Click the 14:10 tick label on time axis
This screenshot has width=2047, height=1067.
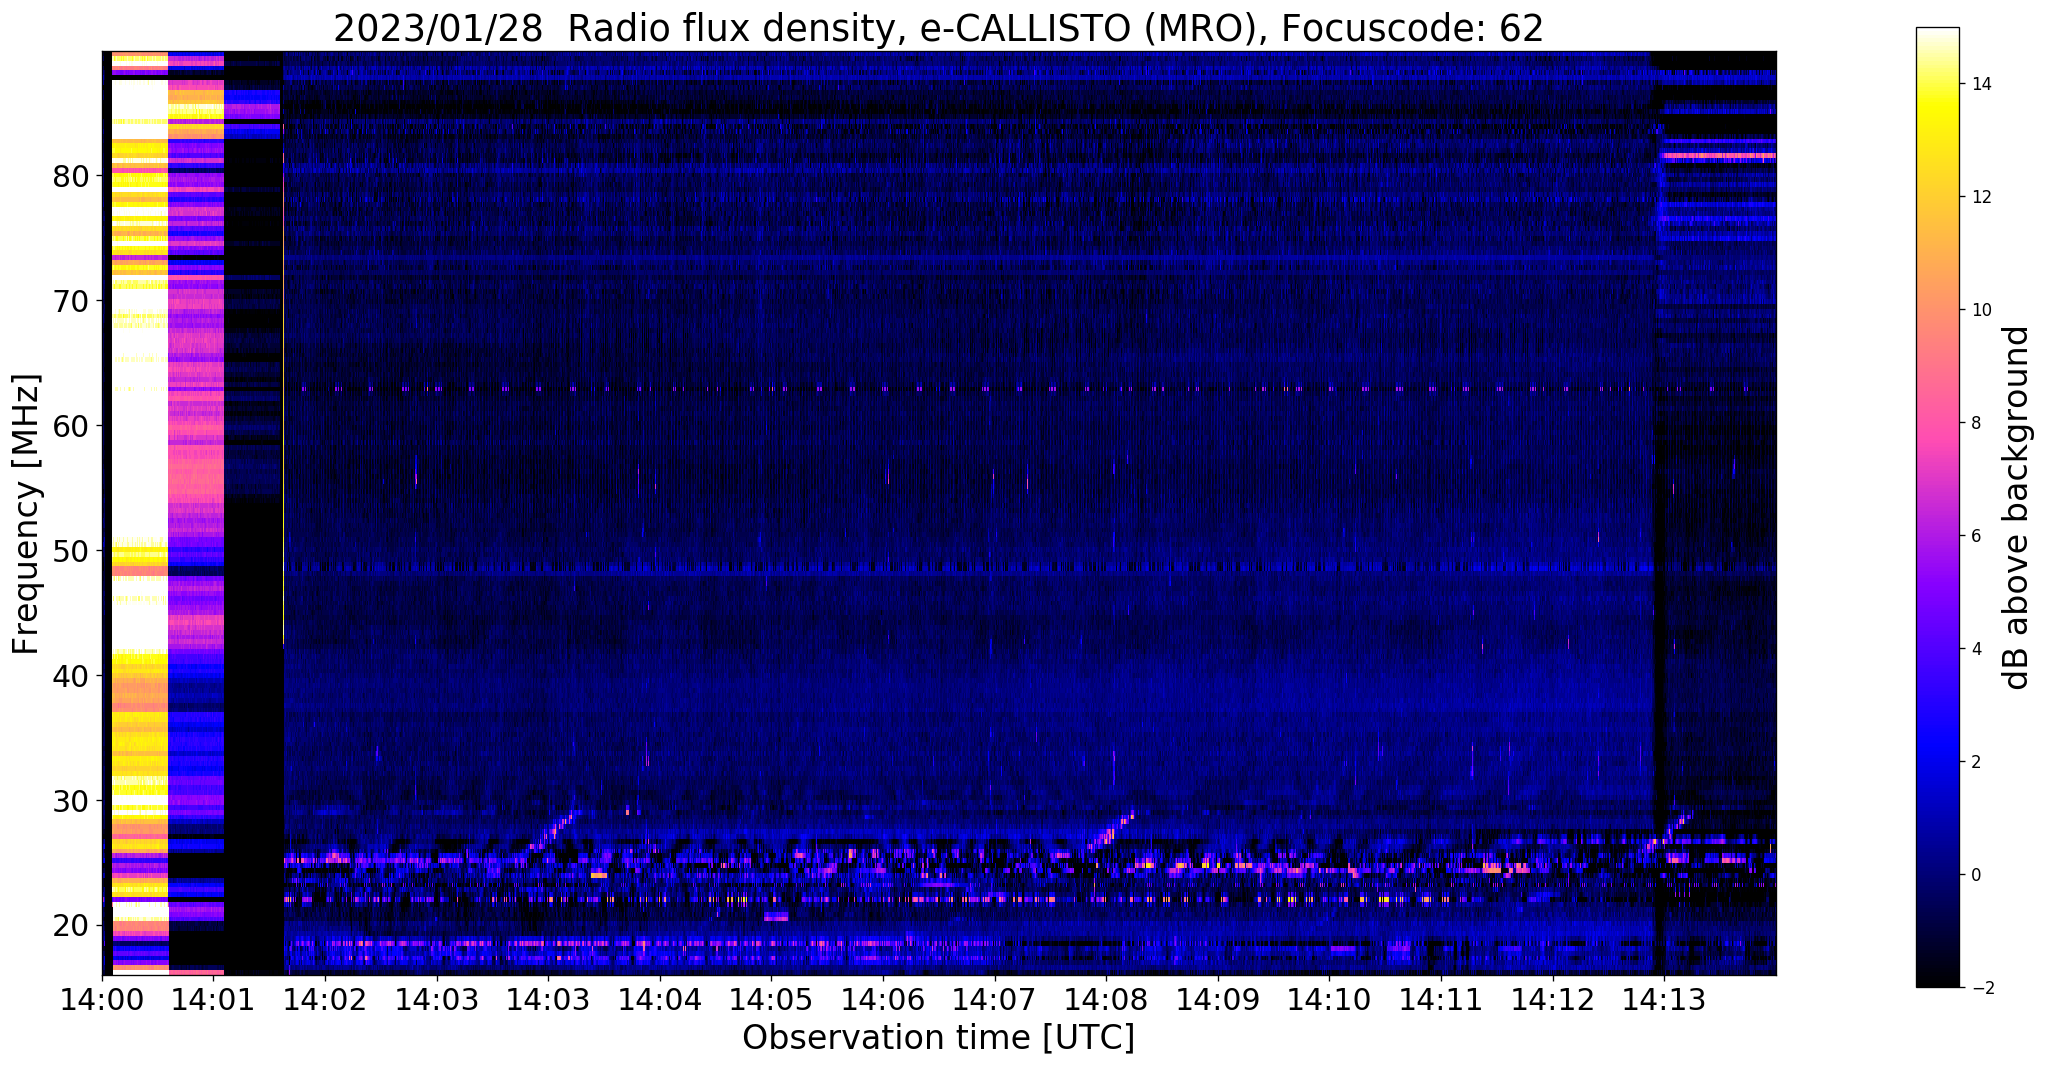tap(1329, 999)
